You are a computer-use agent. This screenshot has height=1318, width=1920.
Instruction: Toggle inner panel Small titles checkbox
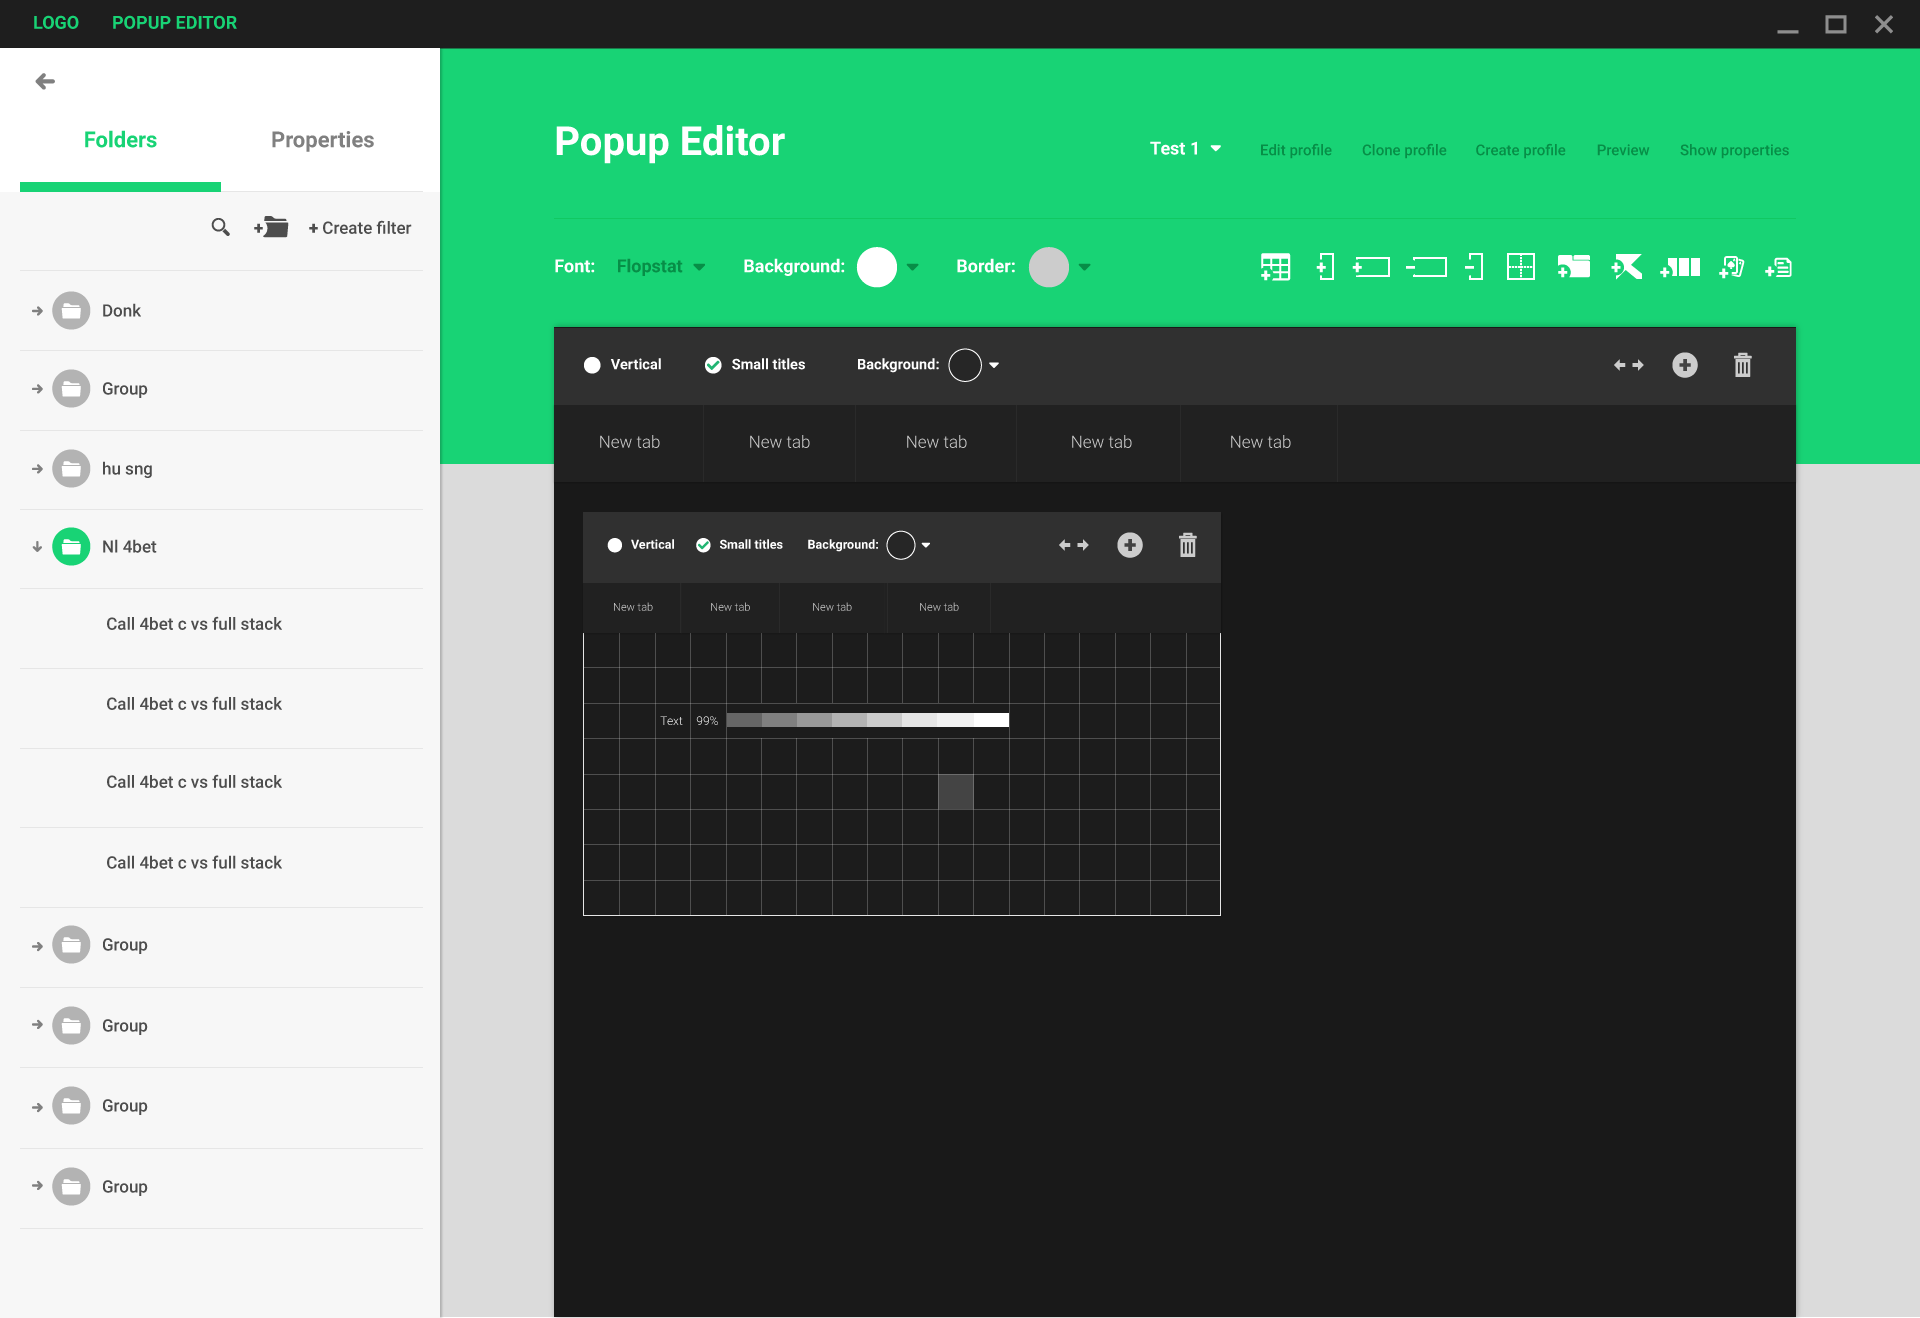(x=703, y=545)
